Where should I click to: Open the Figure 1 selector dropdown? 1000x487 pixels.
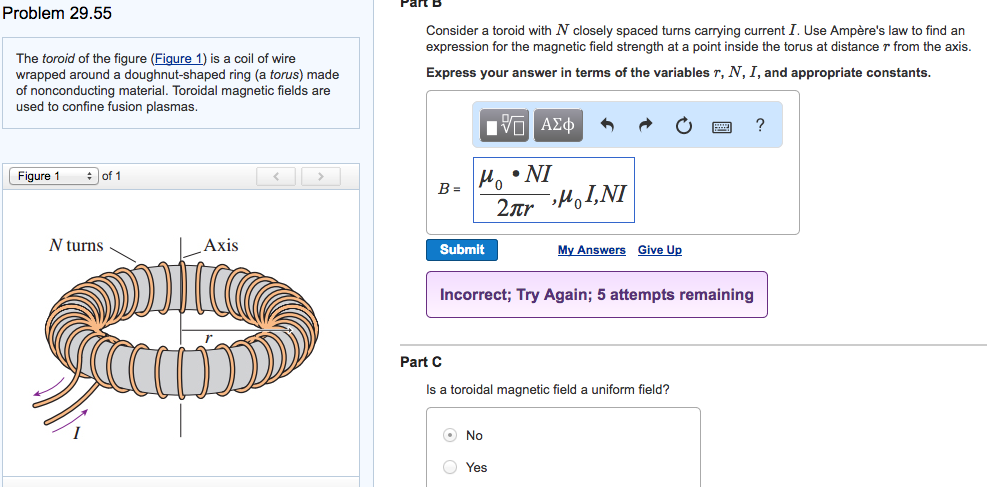click(x=54, y=177)
